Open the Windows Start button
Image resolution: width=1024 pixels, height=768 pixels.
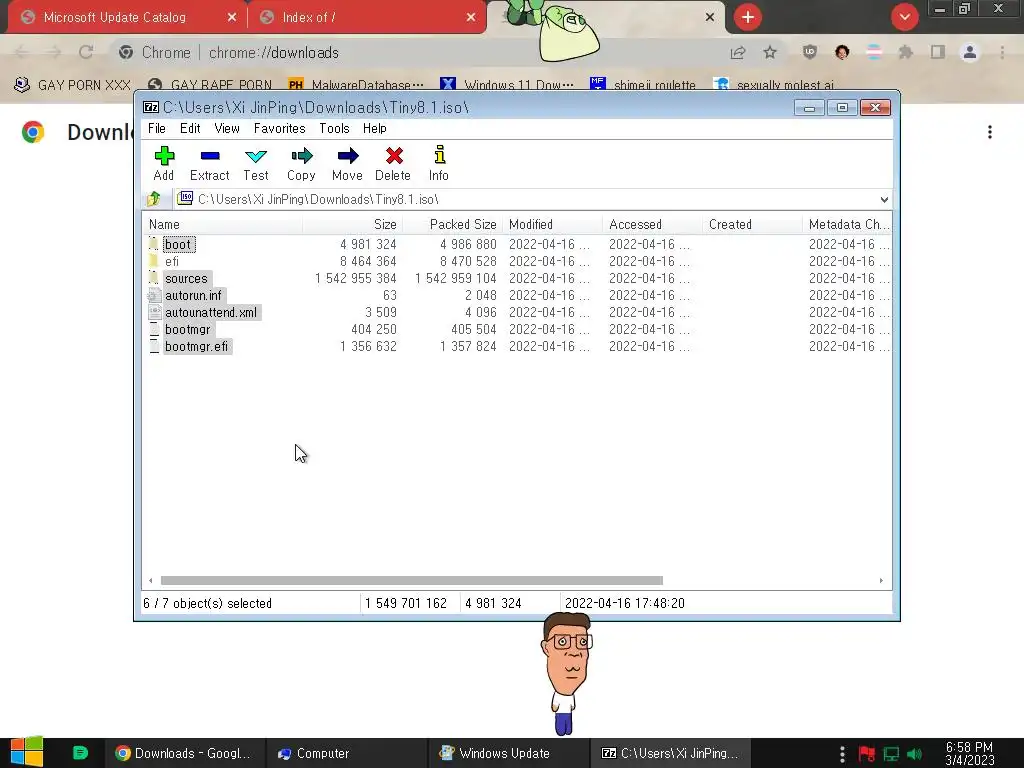tap(26, 752)
